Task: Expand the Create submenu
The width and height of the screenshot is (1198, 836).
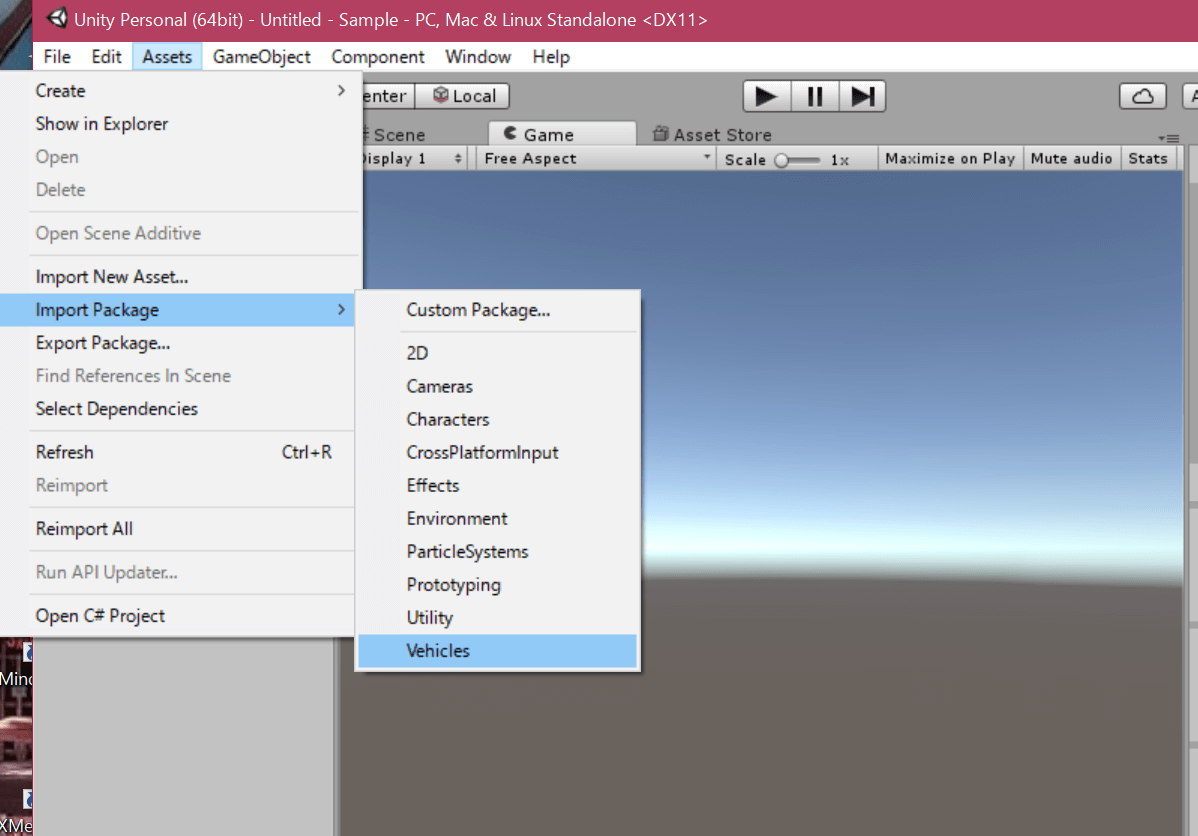Action: click(x=180, y=90)
